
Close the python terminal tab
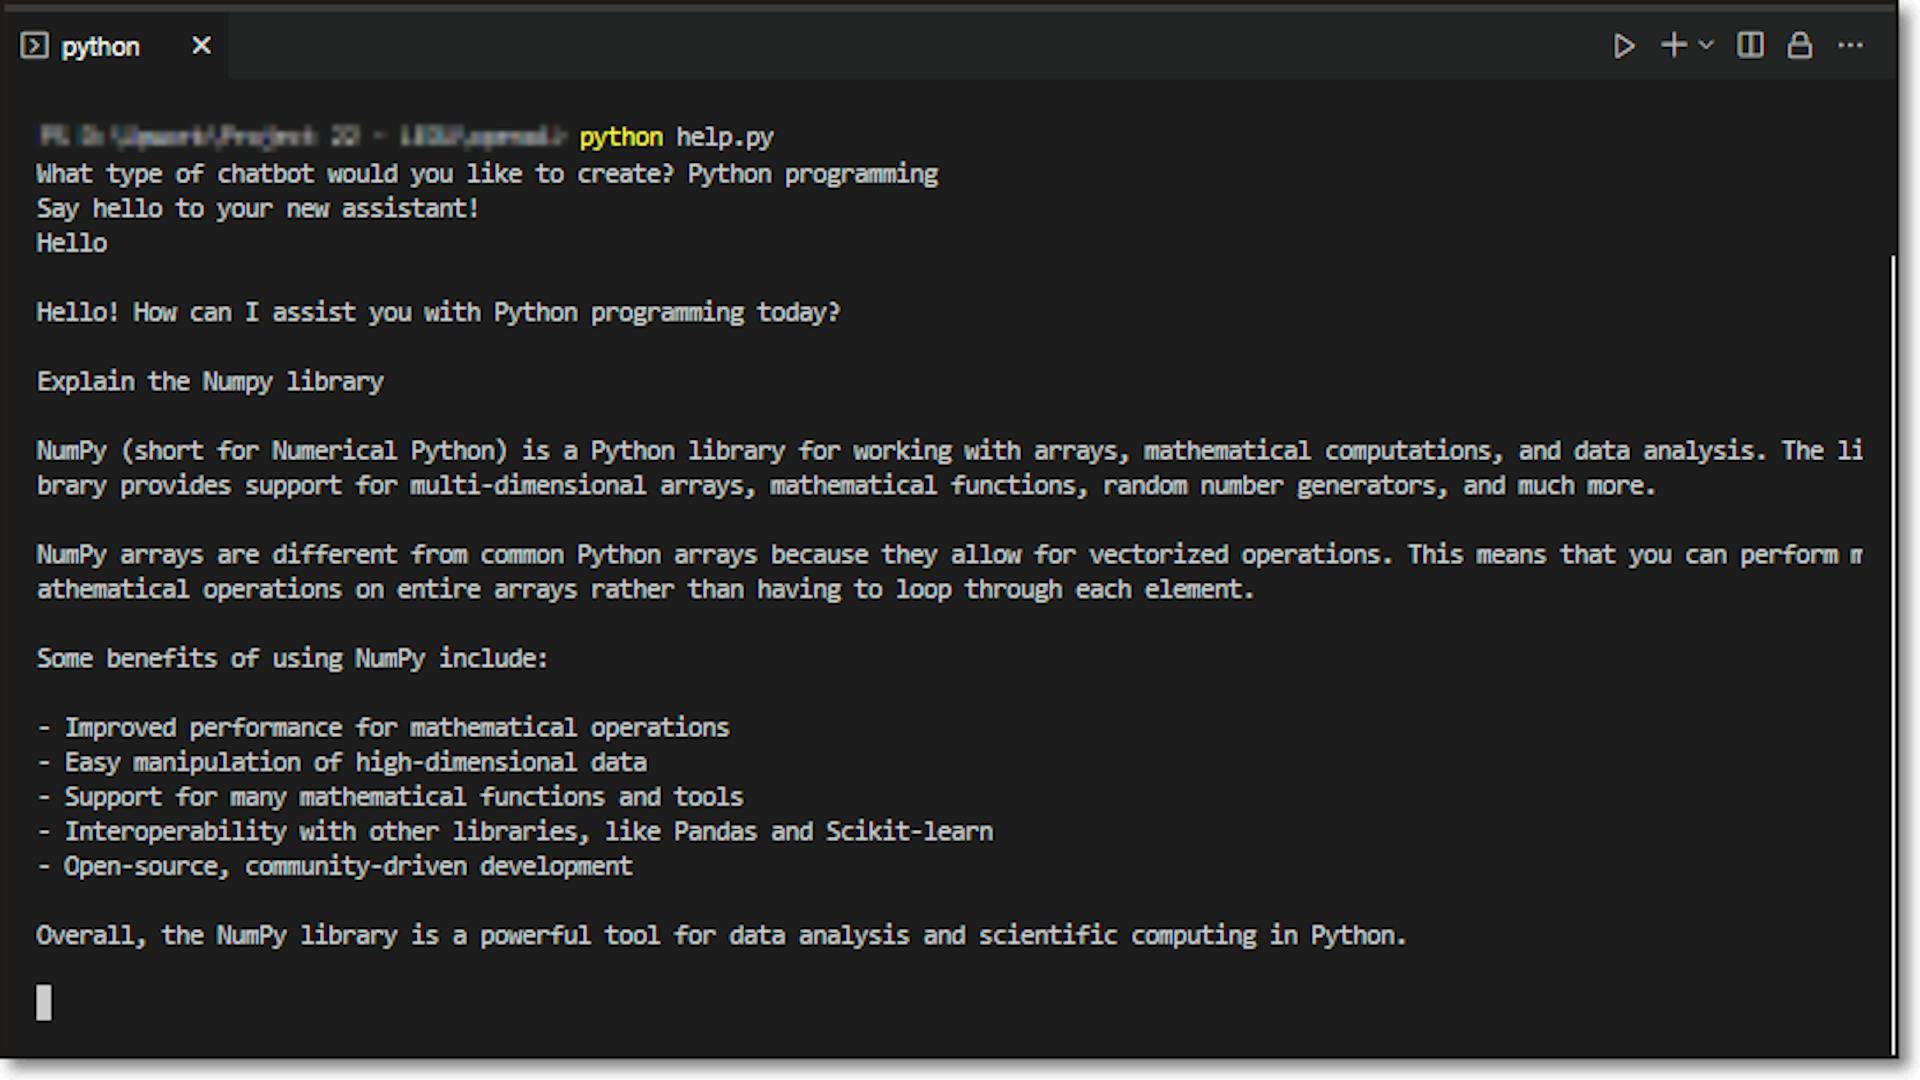(x=201, y=45)
